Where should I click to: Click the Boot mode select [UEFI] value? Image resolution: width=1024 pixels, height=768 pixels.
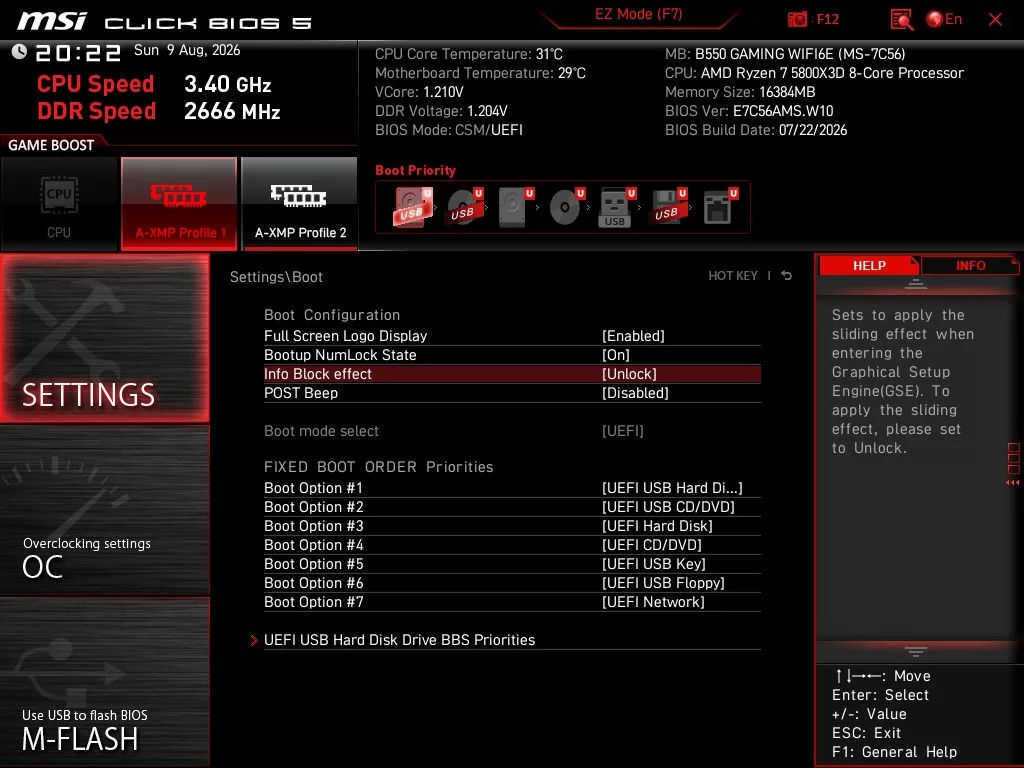(622, 431)
